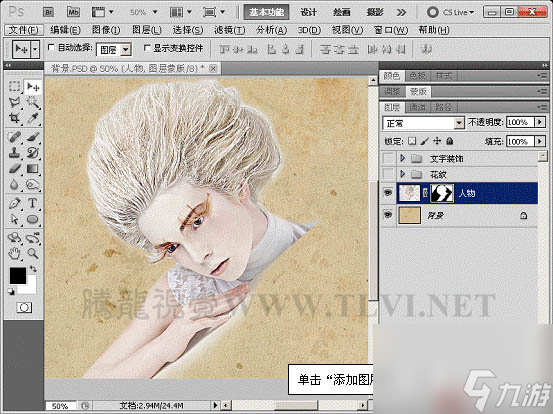Open the 图层(L) menu
Viewport: 553px width, 414px height.
147,30
